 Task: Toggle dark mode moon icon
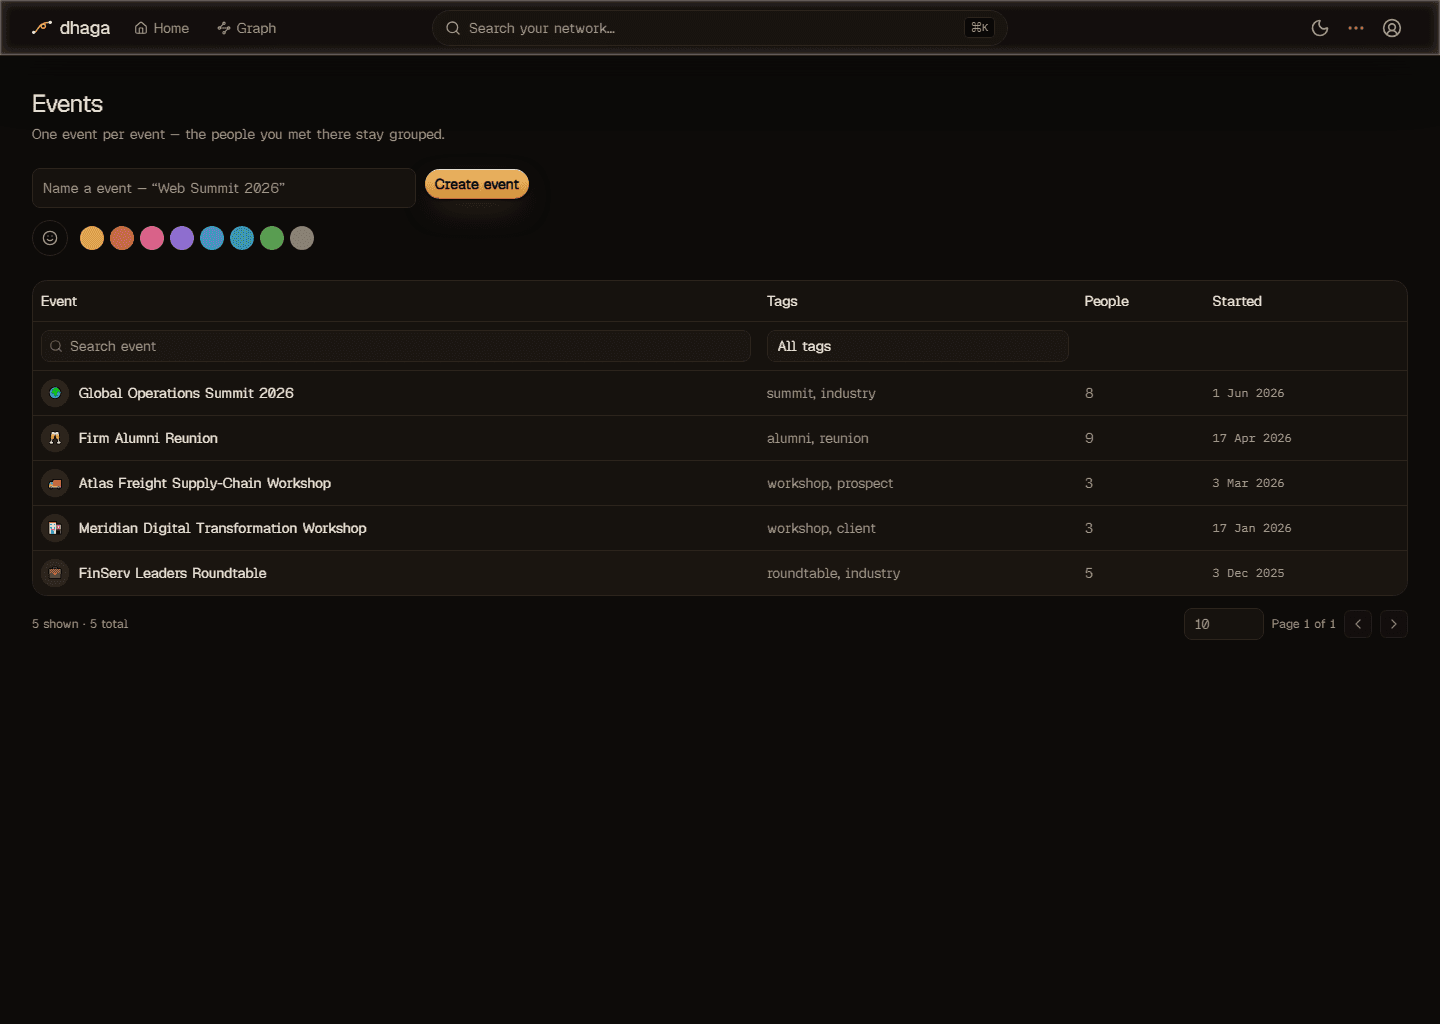click(1320, 28)
